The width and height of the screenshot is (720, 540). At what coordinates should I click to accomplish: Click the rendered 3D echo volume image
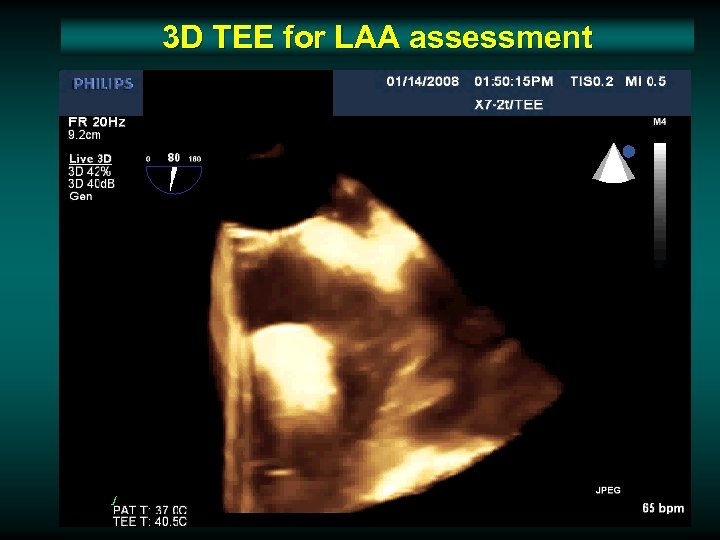[x=386, y=344]
